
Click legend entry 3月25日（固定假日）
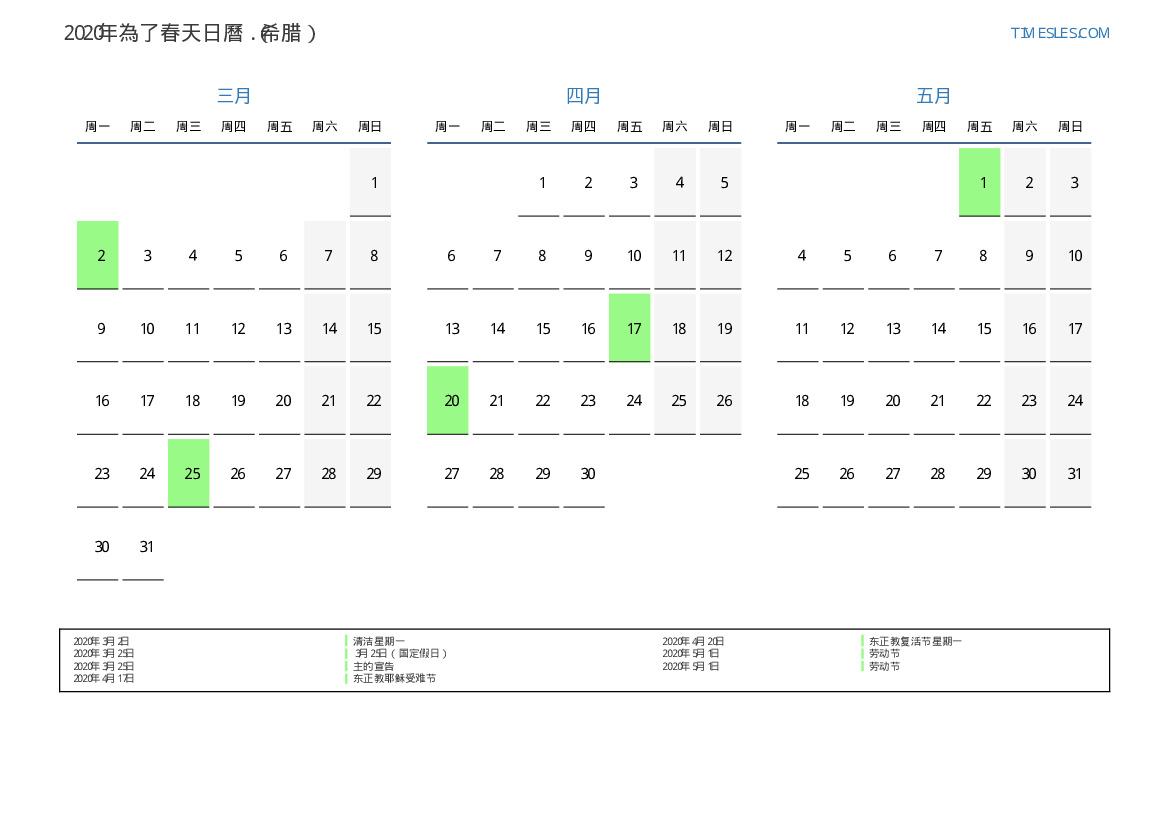(401, 653)
